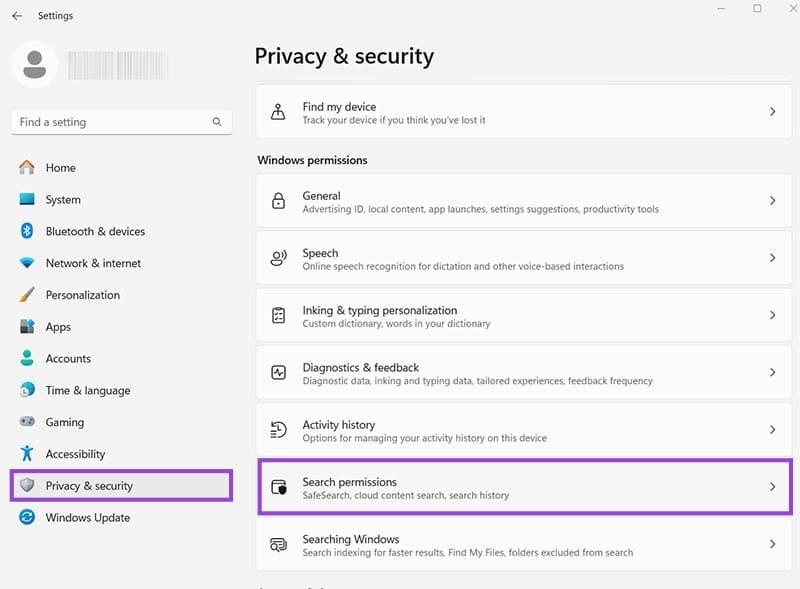Click the blurred account name
This screenshot has width=800, height=589.
coord(117,65)
